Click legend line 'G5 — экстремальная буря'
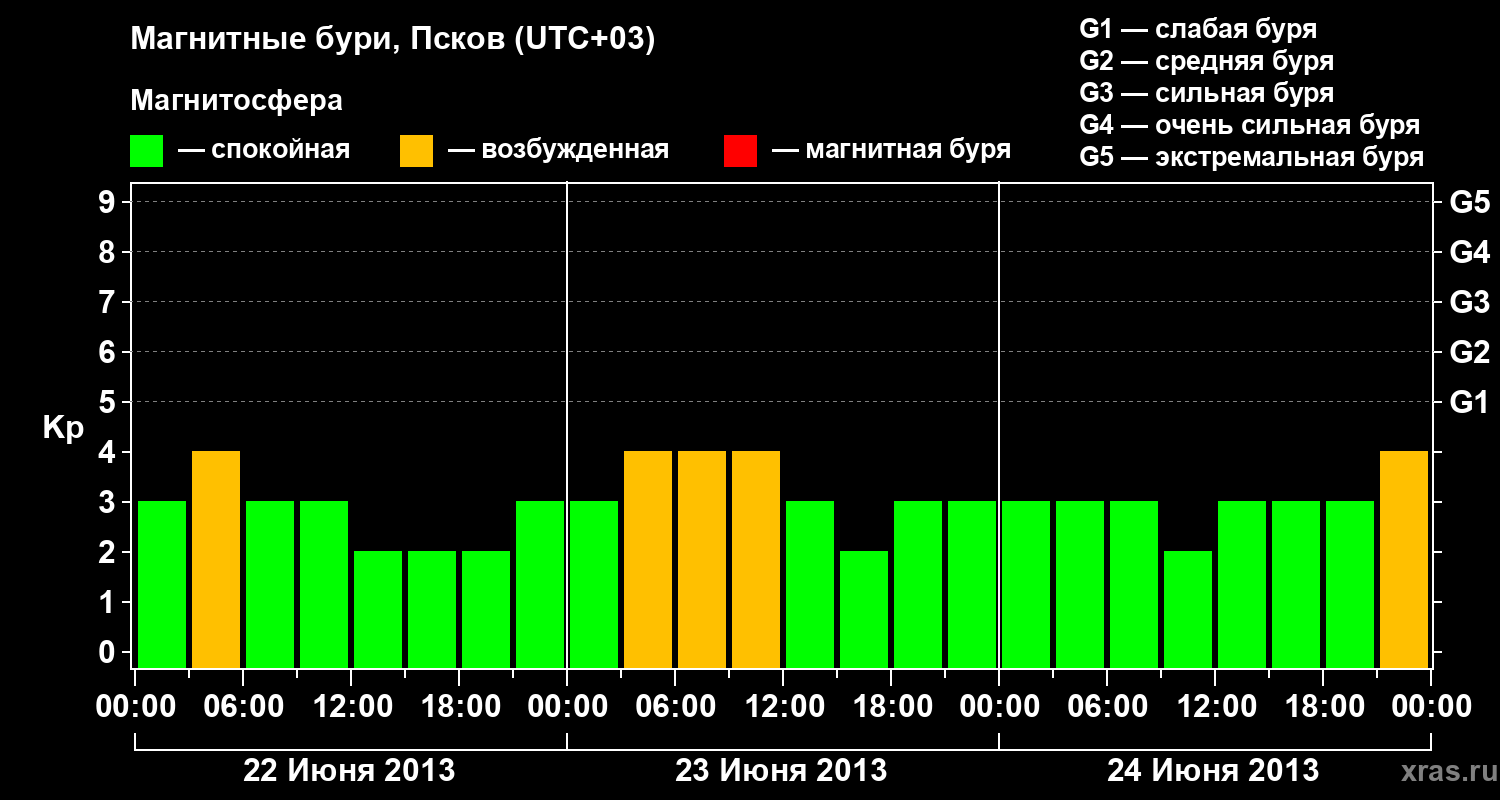The image size is (1500, 800). (1252, 157)
